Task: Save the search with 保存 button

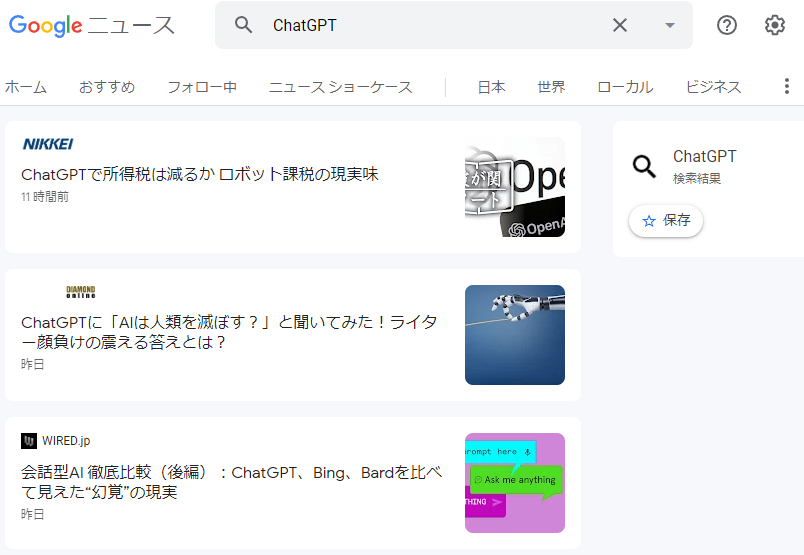Action: click(666, 221)
